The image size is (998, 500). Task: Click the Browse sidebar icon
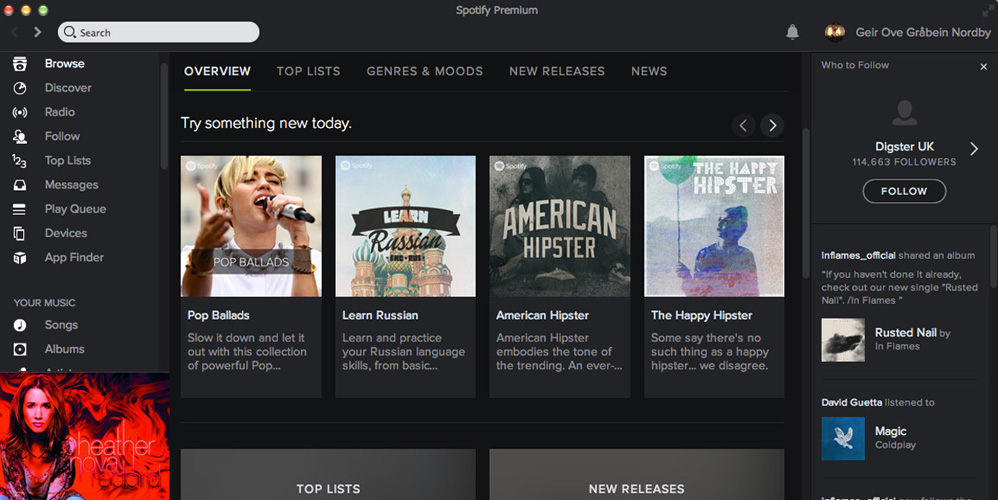coord(20,64)
